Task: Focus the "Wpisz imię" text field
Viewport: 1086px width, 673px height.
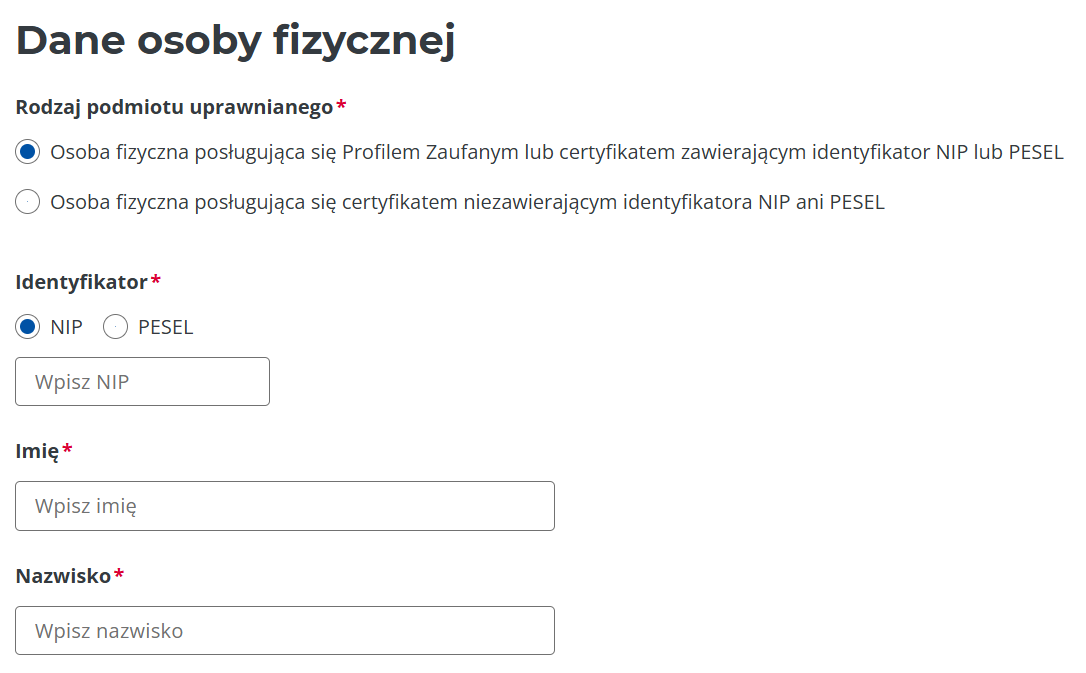Action: pyautogui.click(x=284, y=506)
